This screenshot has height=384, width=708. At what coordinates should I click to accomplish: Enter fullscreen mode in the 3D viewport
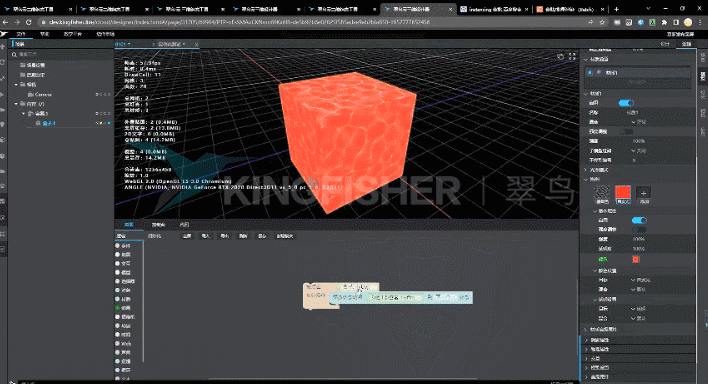point(572,56)
